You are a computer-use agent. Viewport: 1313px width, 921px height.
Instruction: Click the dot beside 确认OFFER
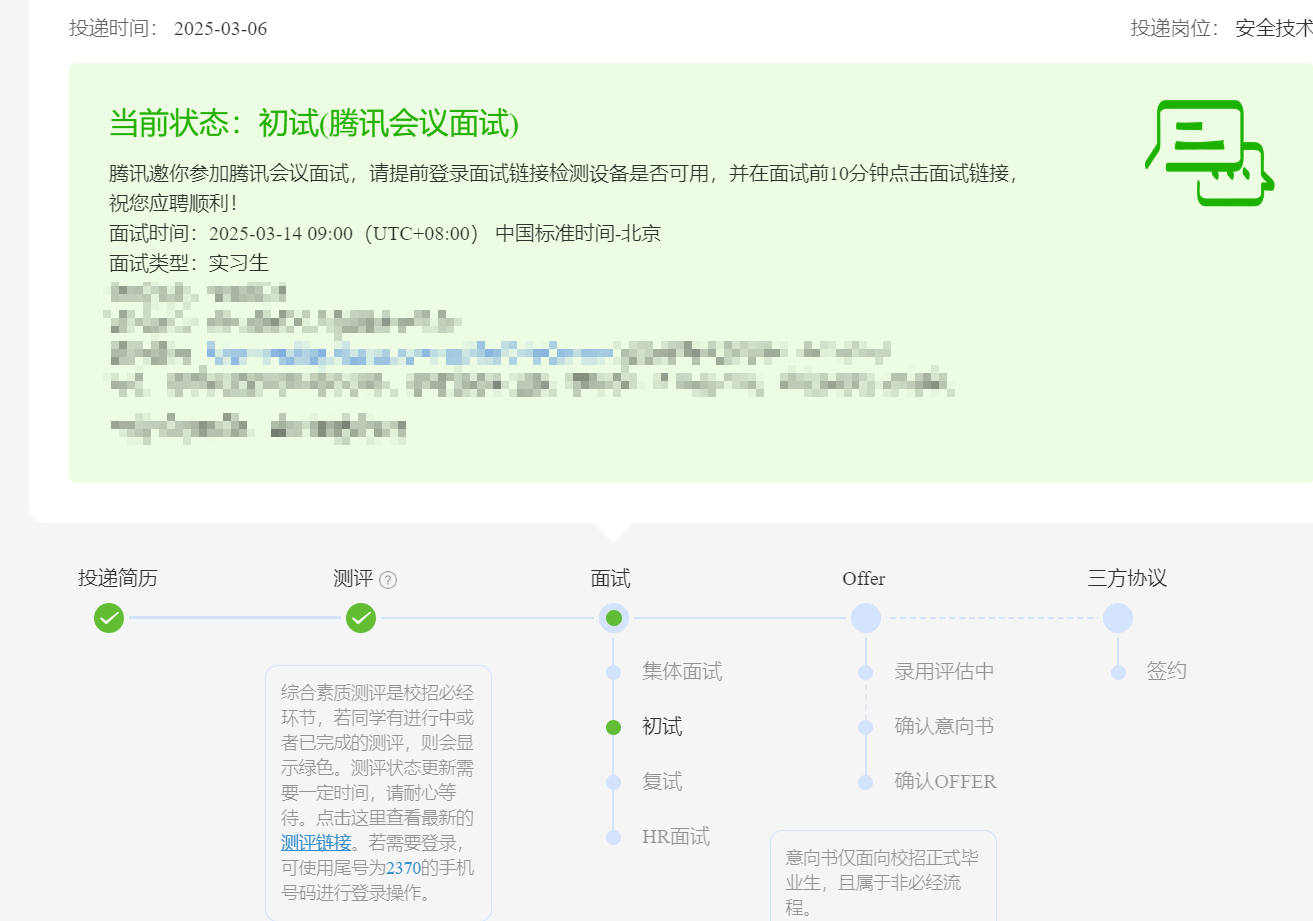click(866, 782)
